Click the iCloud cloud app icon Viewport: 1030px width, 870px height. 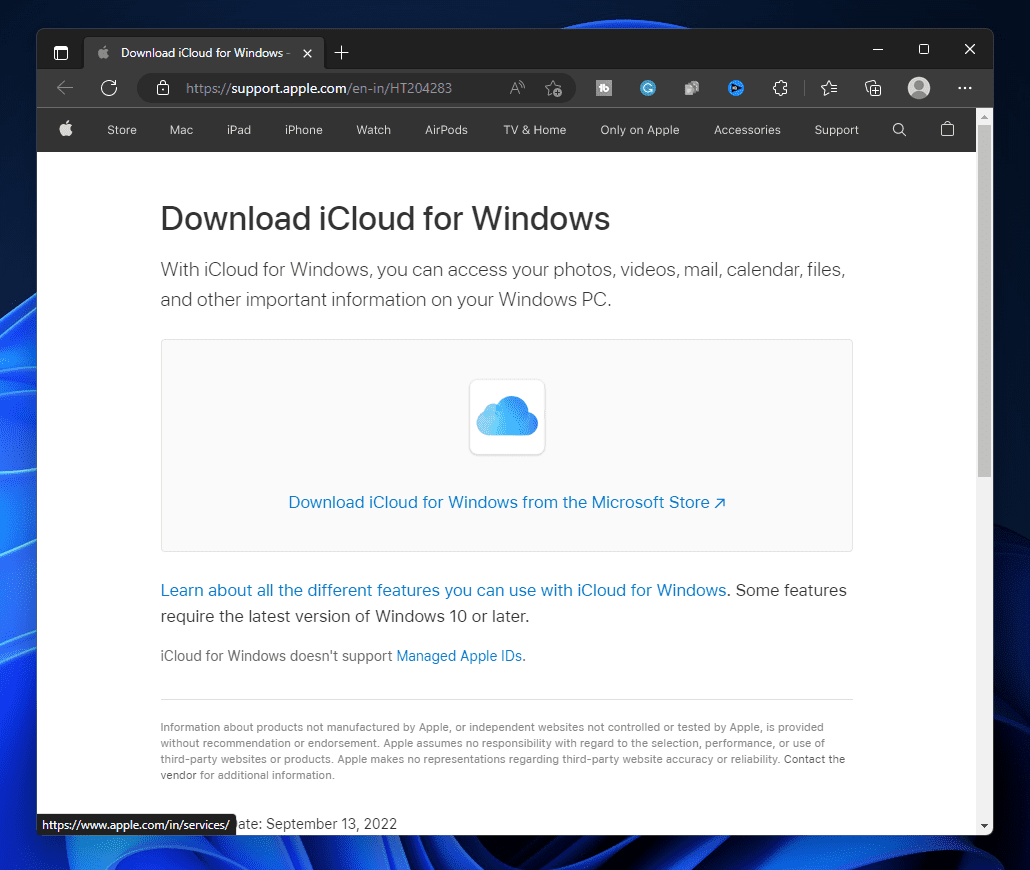[x=507, y=417]
